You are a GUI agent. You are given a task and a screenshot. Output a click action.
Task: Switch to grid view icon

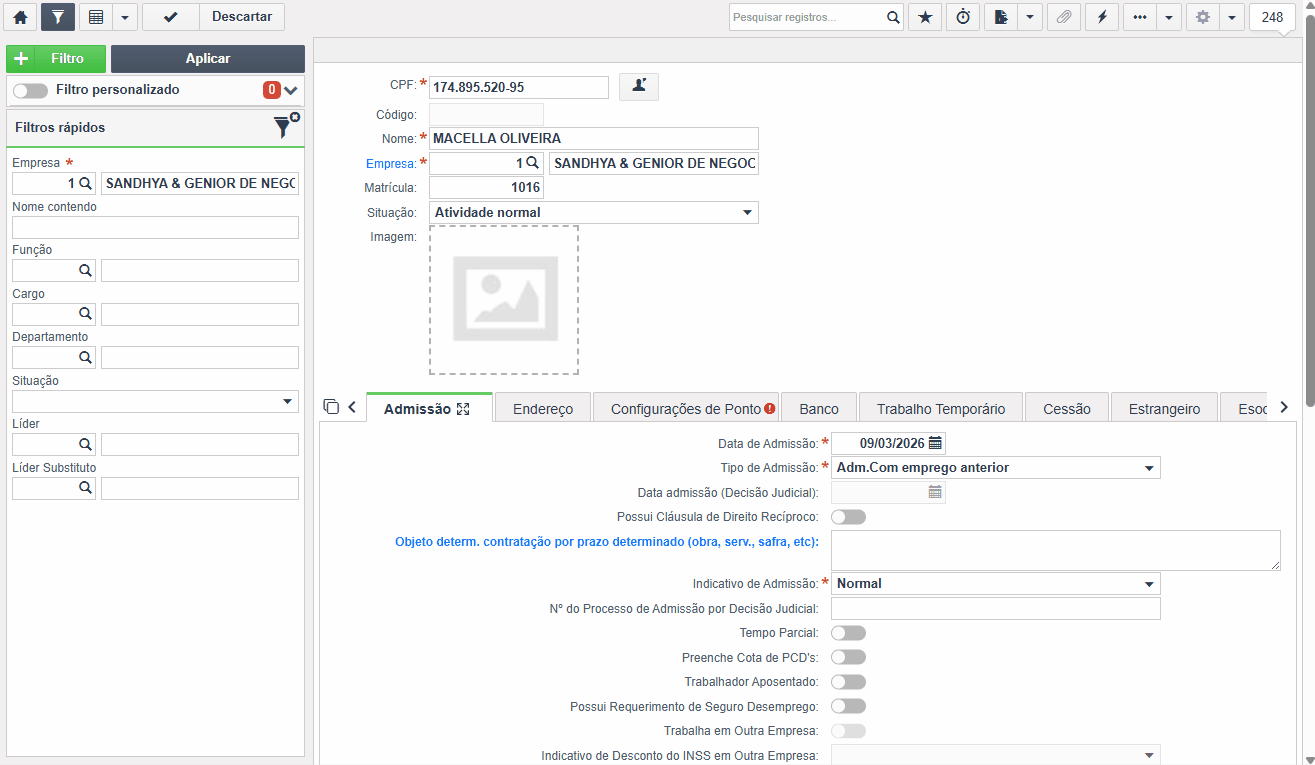(x=95, y=17)
